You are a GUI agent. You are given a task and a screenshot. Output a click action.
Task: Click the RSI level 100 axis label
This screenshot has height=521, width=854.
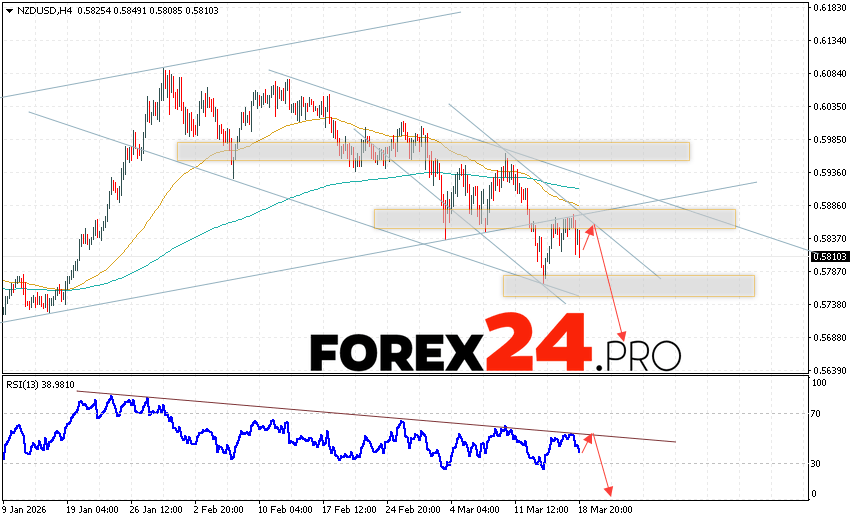819,383
